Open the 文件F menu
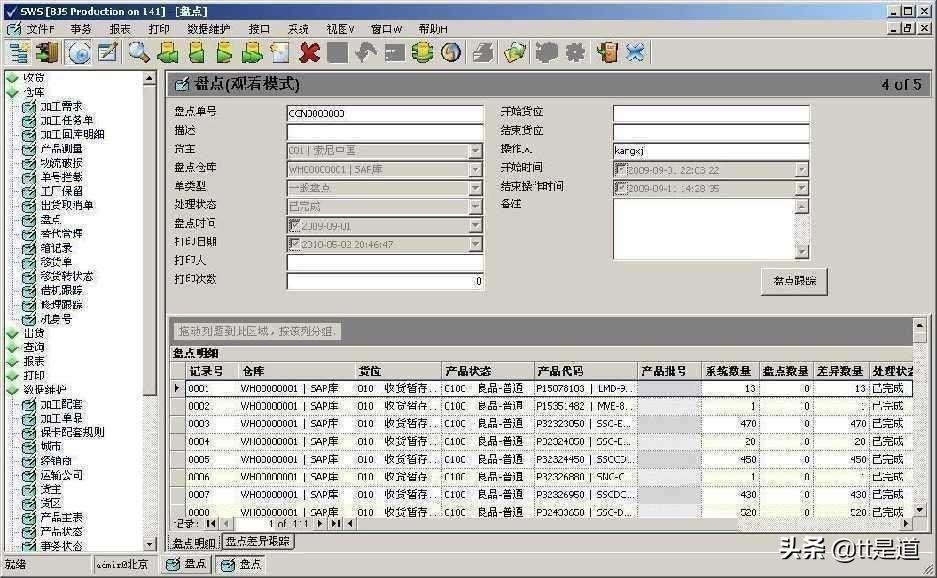This screenshot has width=937, height=578. click(x=40, y=29)
